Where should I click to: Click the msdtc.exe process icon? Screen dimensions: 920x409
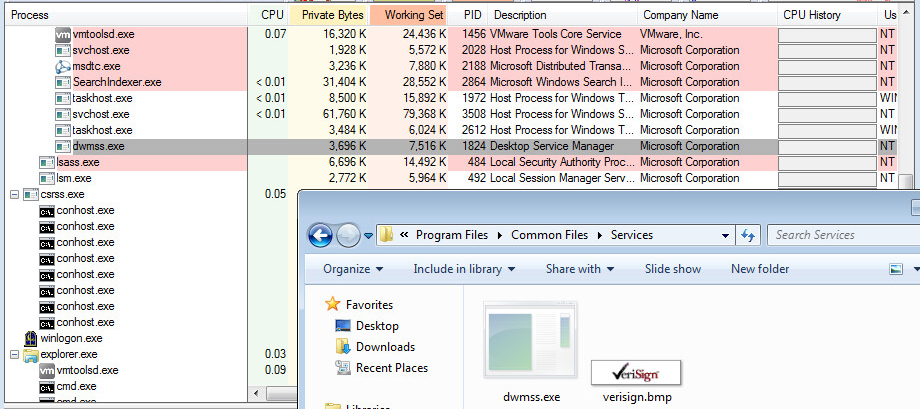pos(63,66)
